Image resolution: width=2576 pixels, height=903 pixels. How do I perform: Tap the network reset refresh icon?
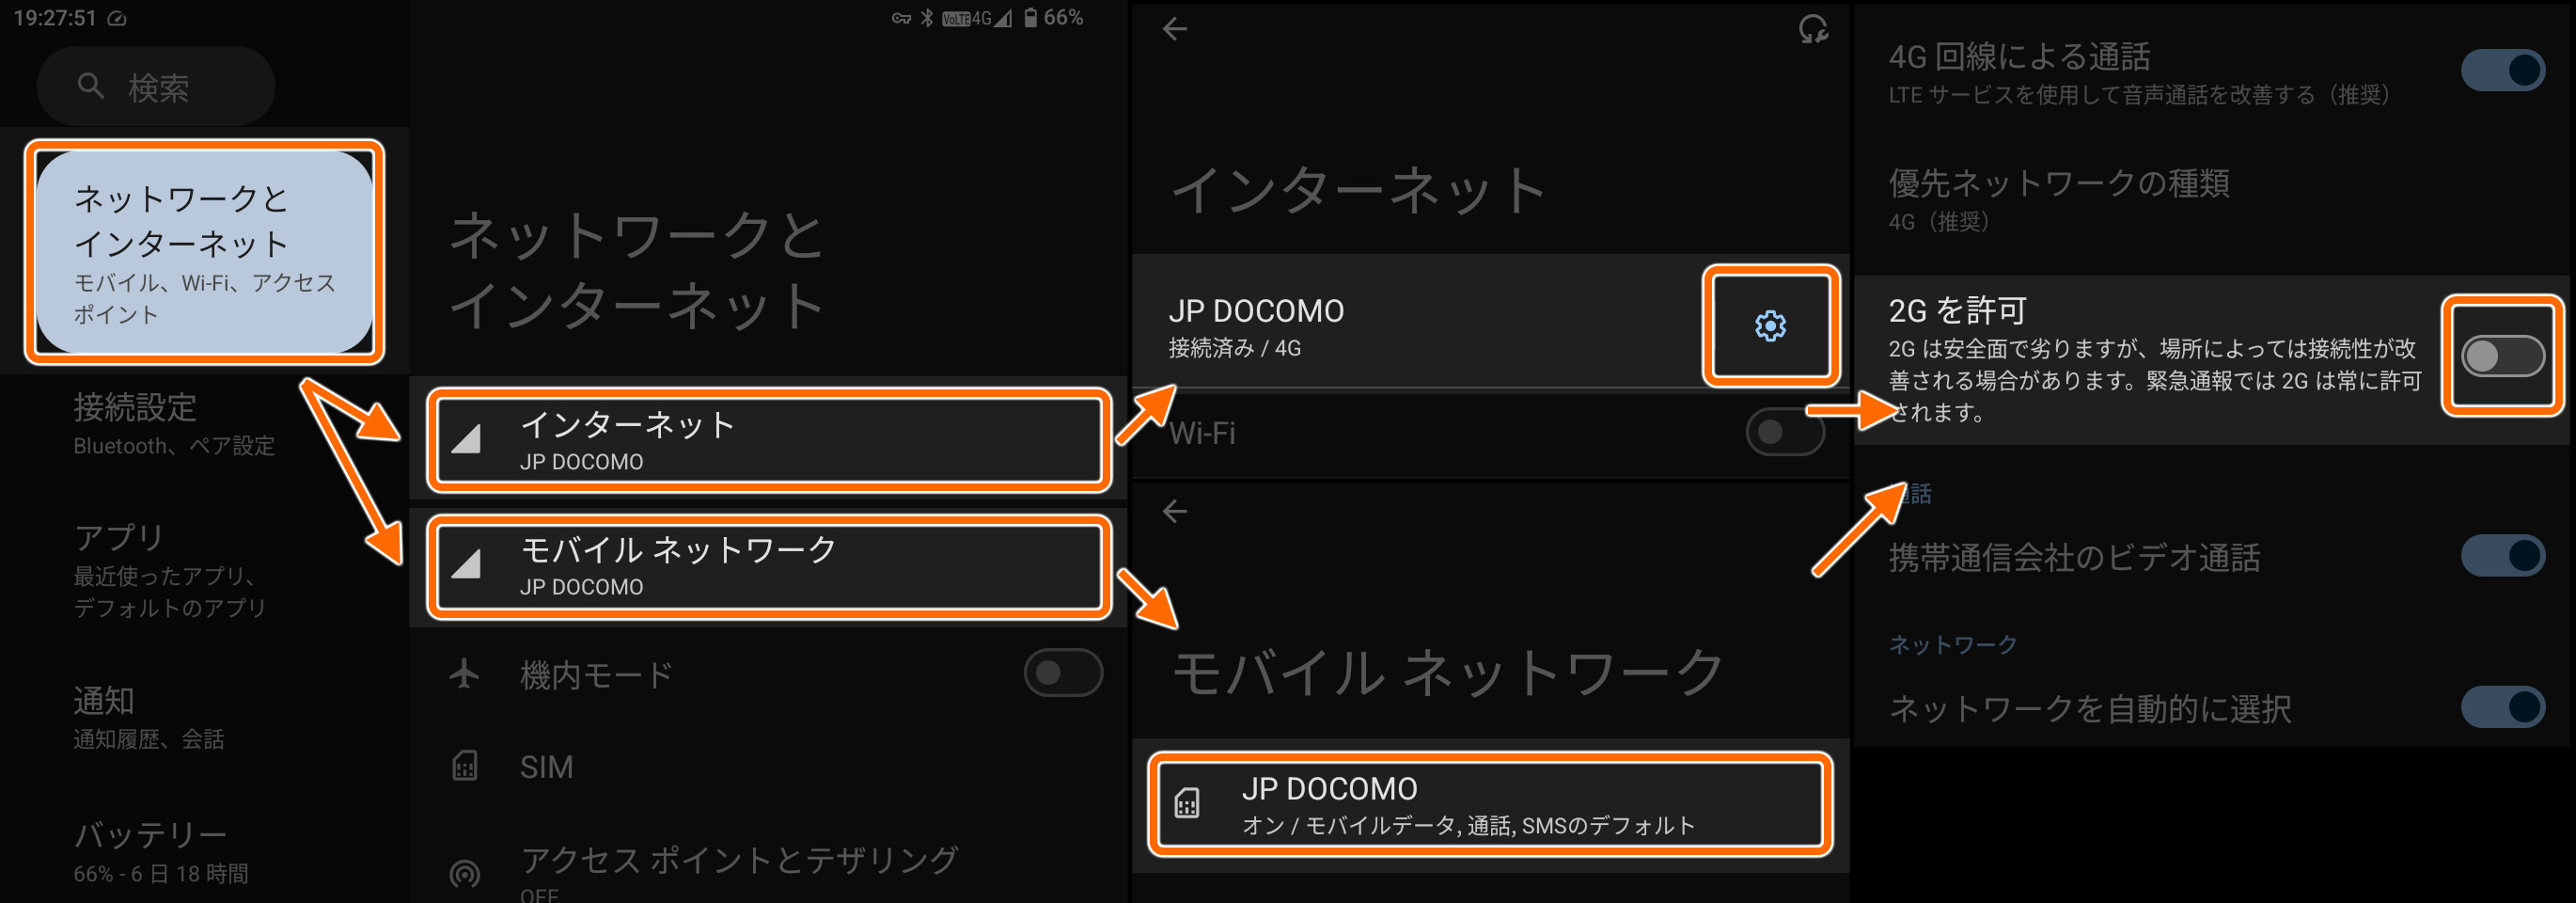point(1813,29)
